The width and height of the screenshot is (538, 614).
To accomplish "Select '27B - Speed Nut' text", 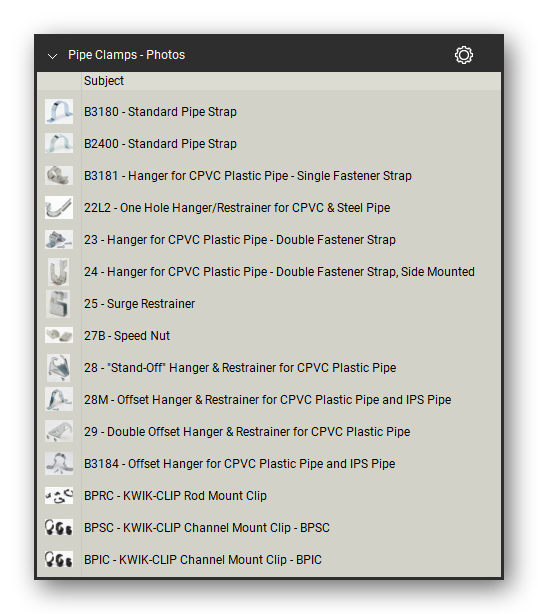I will 127,336.
